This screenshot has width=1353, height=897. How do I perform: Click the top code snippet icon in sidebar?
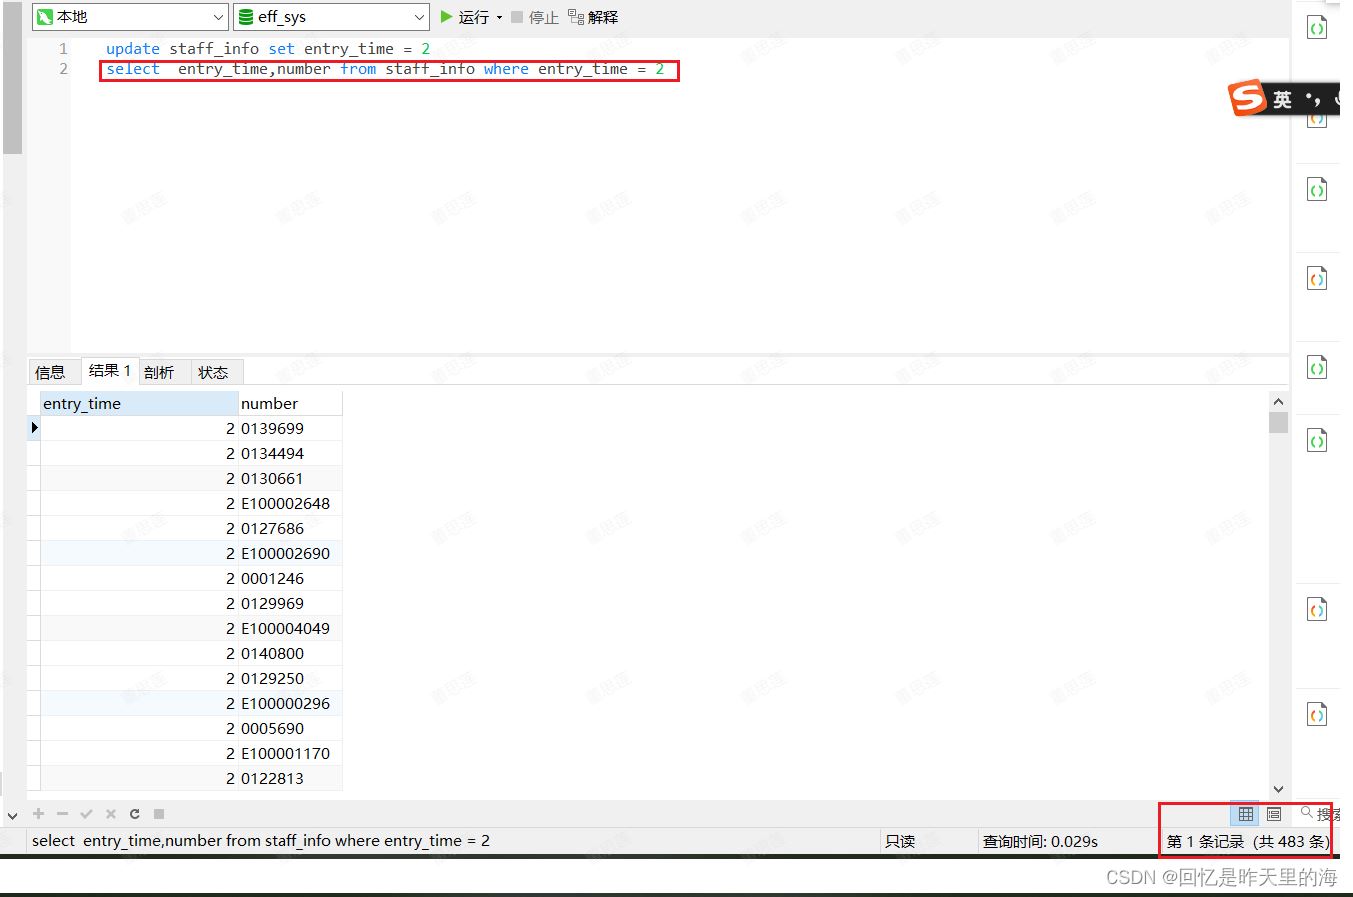[1317, 28]
